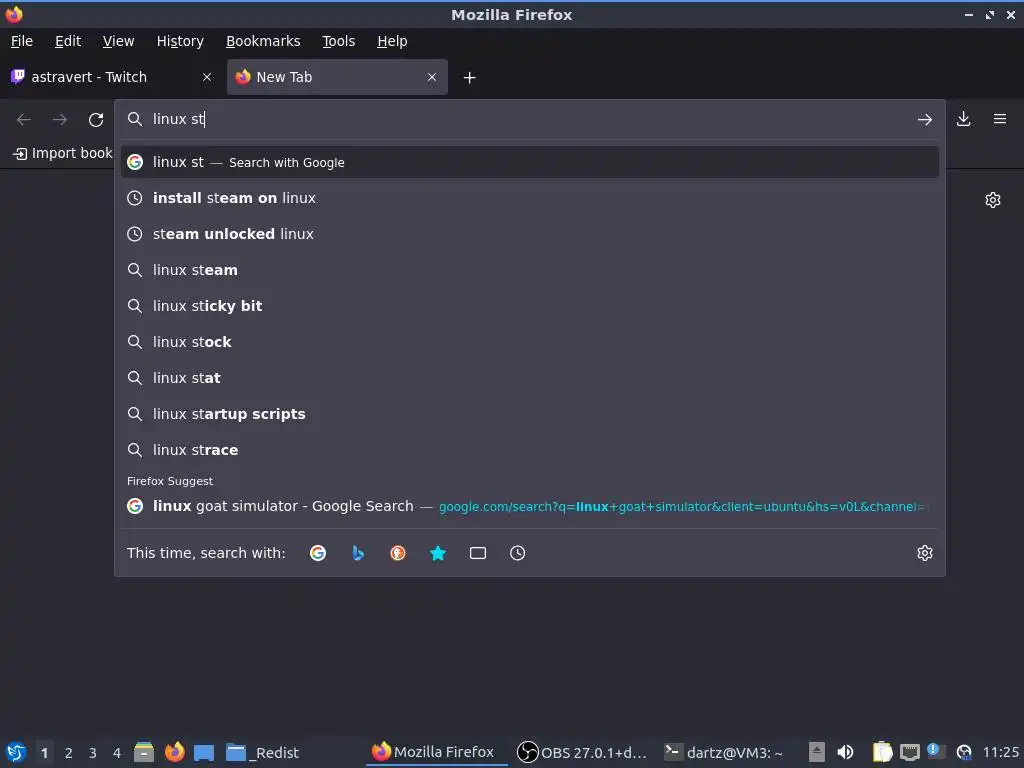Switch to dartz@VM3 terminal taskbar item
Image resolution: width=1024 pixels, height=768 pixels.
coord(724,752)
